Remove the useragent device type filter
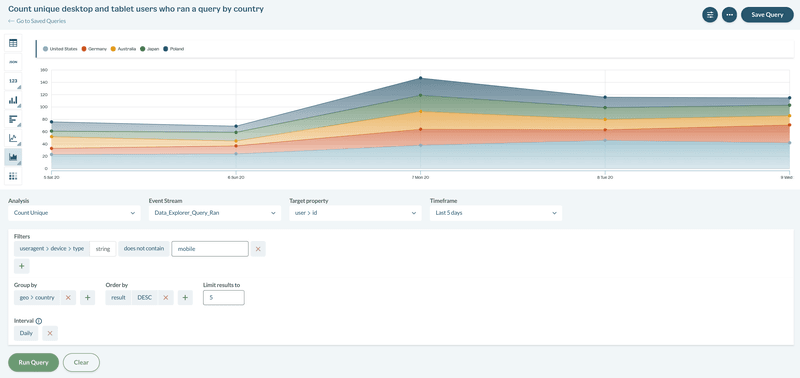The image size is (800, 378). click(258, 249)
